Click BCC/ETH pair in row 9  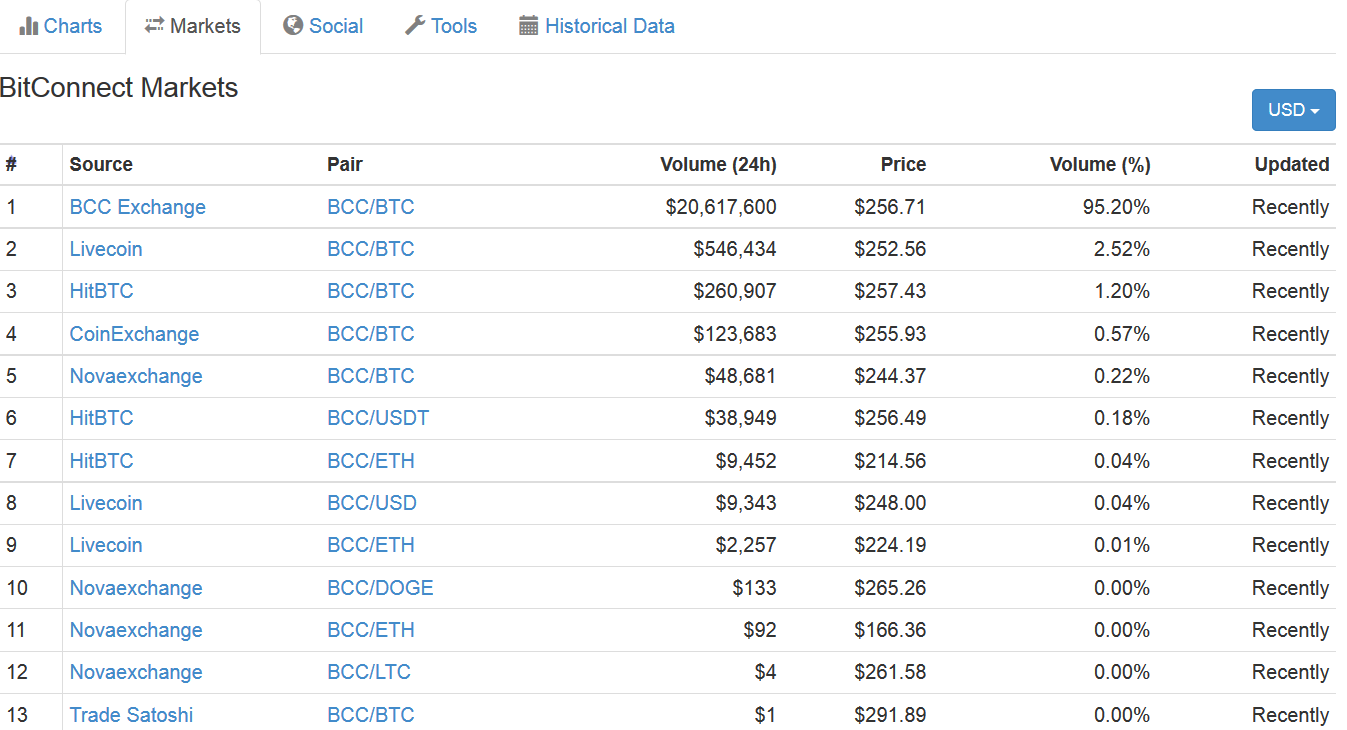(x=371, y=545)
